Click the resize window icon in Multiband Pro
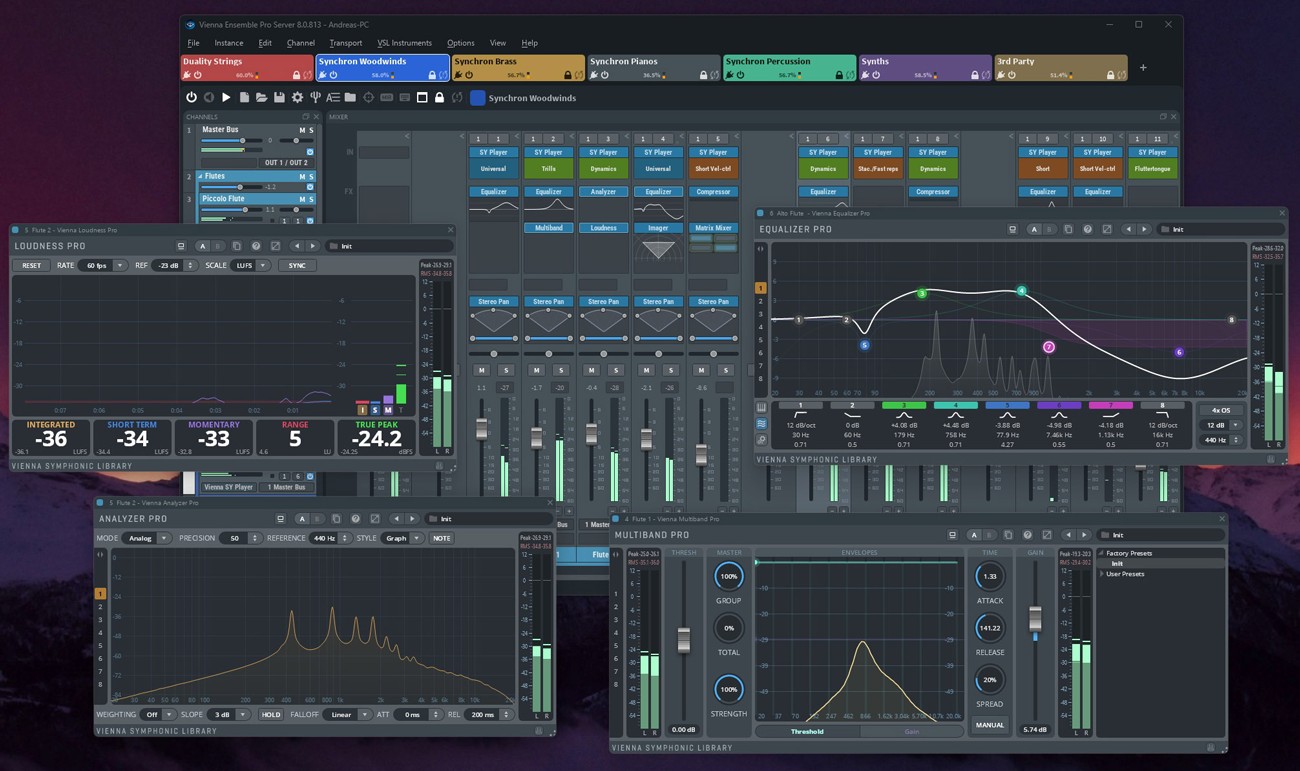Image resolution: width=1300 pixels, height=771 pixels. click(x=1047, y=535)
